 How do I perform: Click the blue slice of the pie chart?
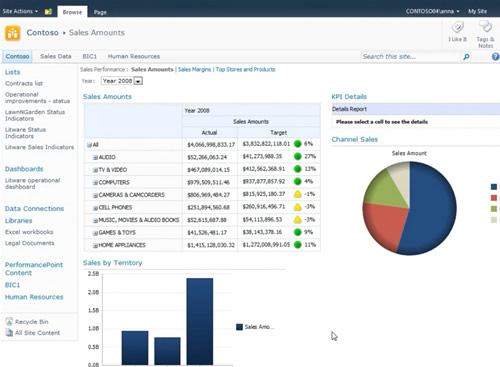(430, 208)
